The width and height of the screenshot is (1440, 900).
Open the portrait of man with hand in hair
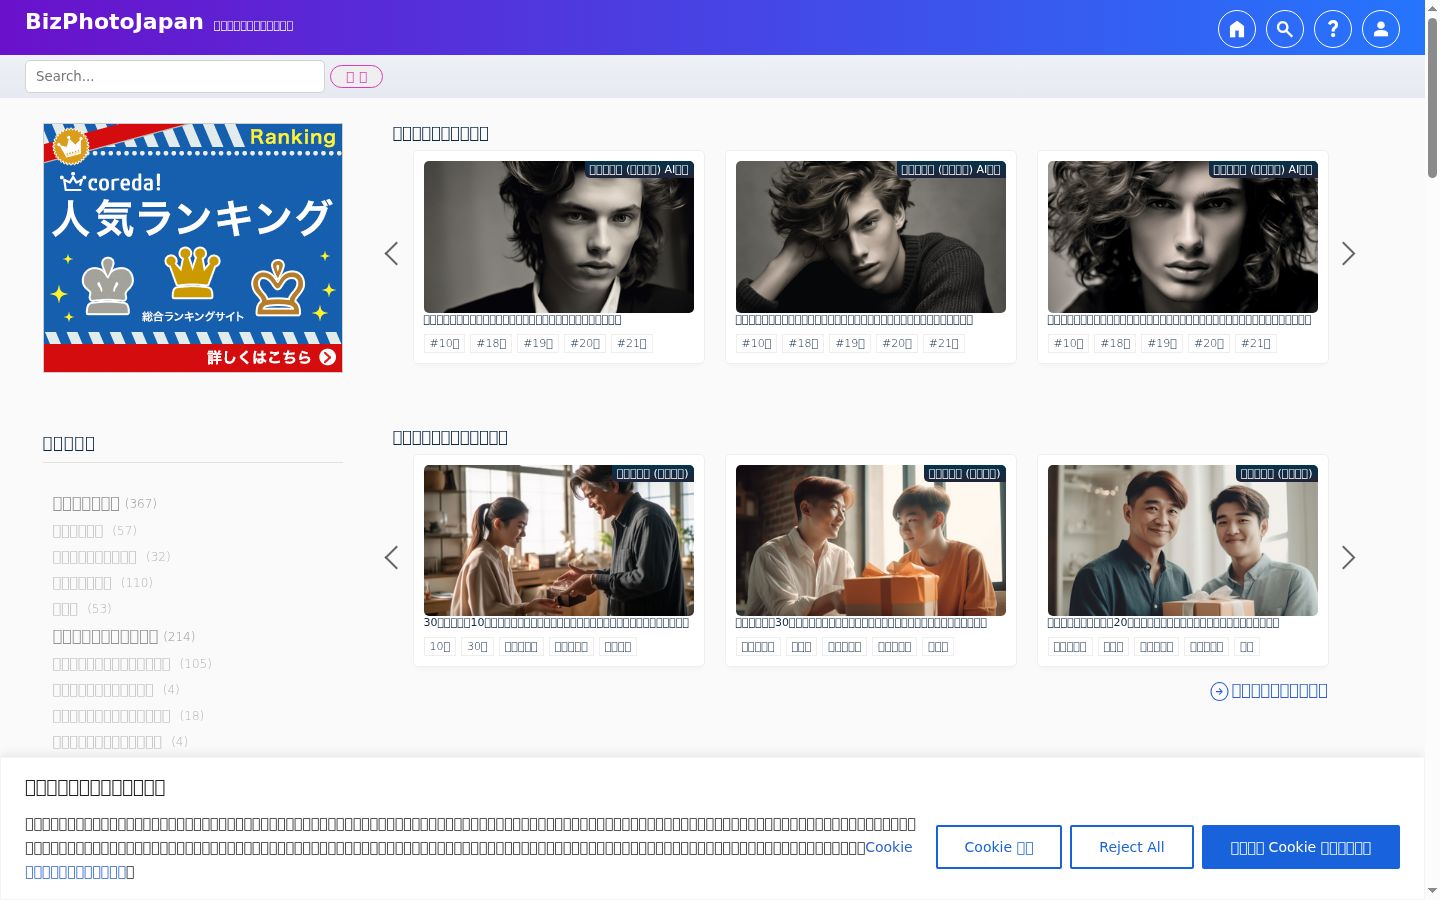coord(871,237)
